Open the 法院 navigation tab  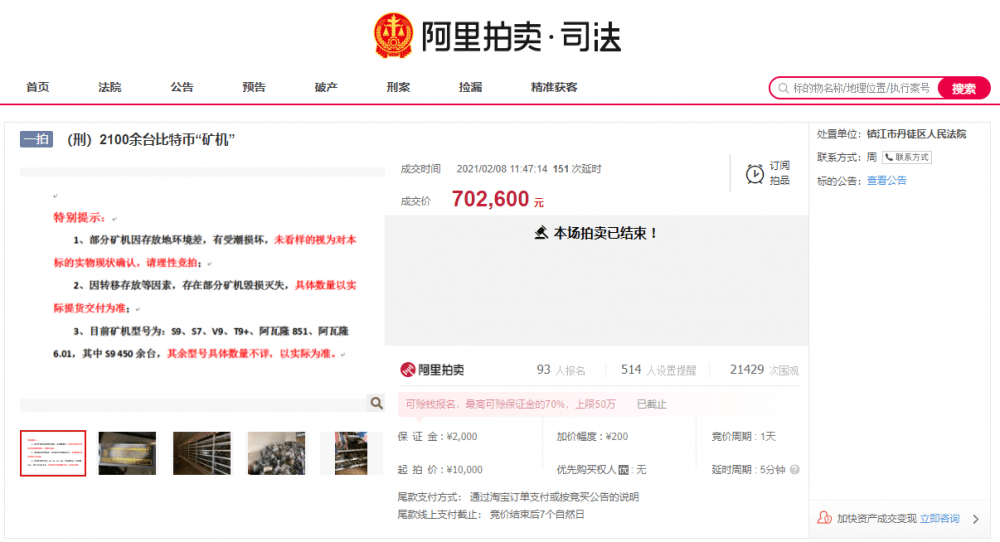pyautogui.click(x=110, y=87)
